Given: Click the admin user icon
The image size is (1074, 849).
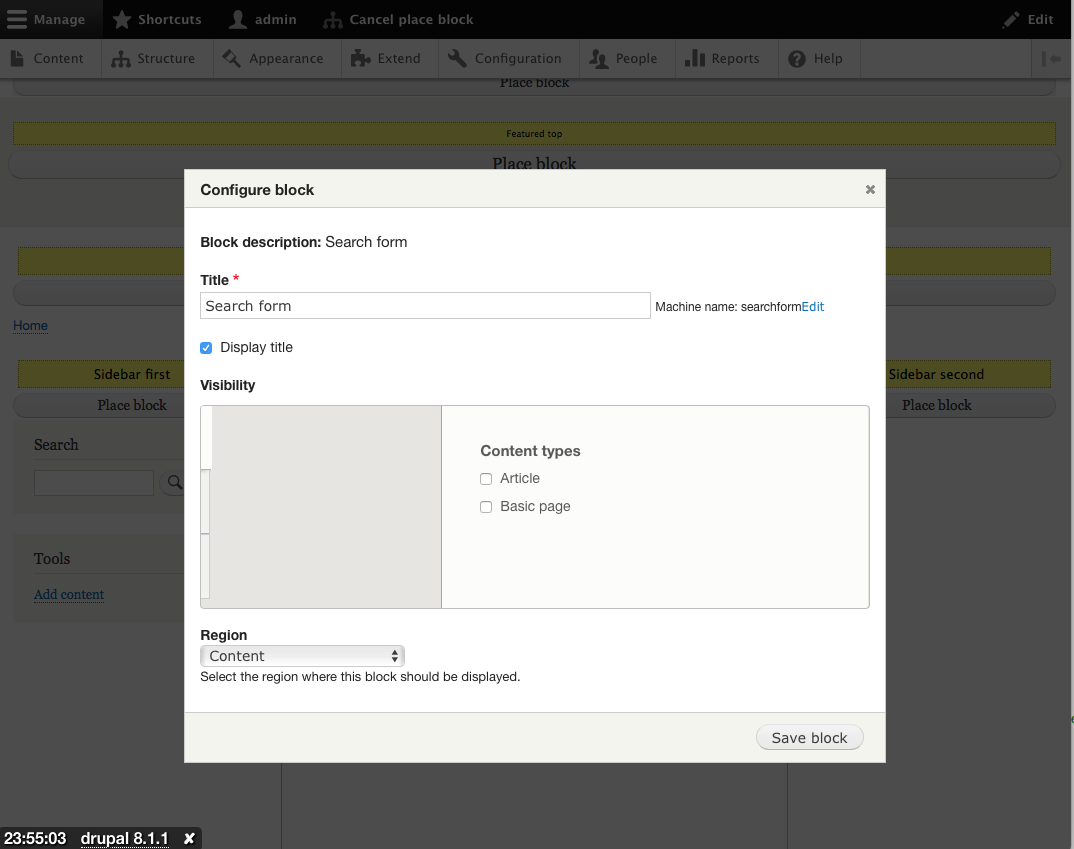Looking at the screenshot, I should coord(238,19).
